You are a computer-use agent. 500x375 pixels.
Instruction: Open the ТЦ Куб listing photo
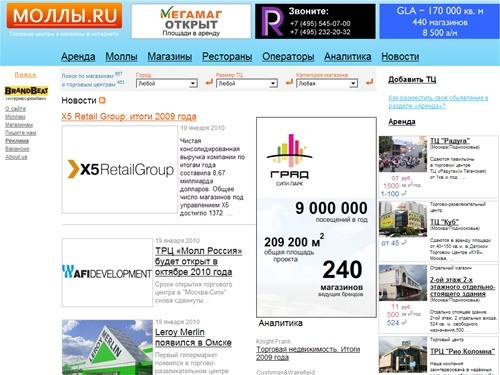(403, 219)
